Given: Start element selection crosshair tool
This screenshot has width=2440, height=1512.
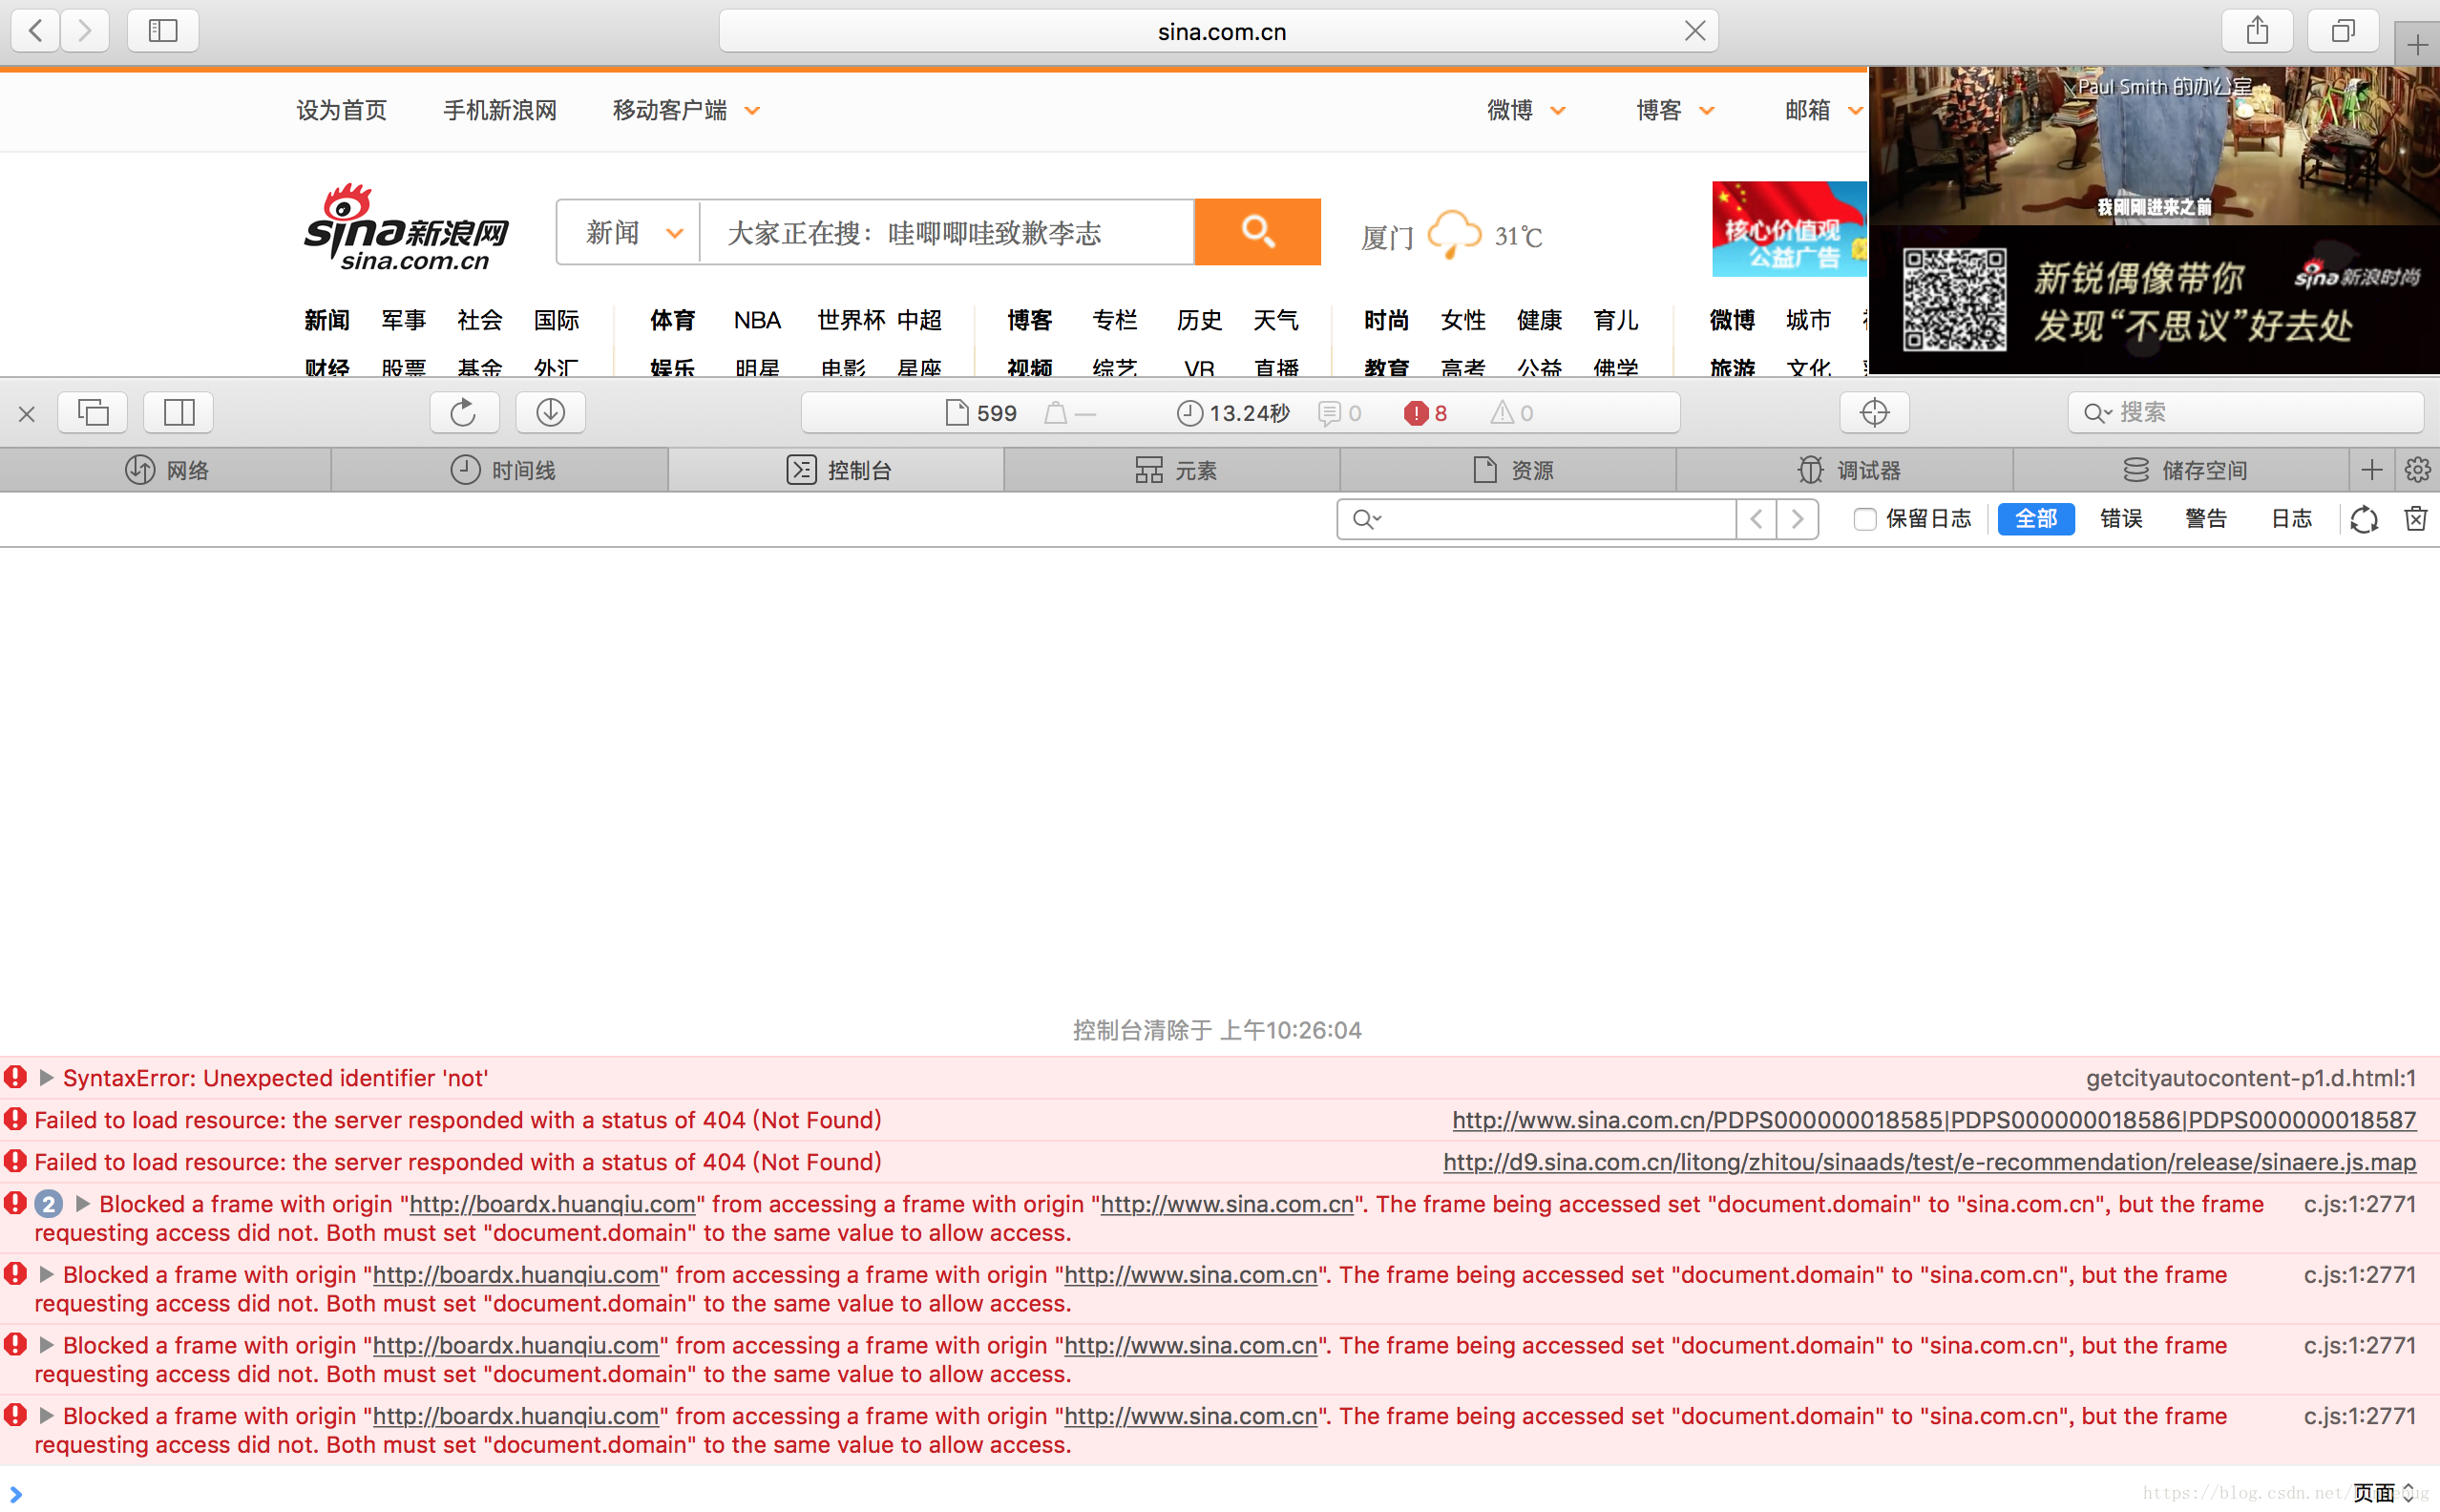Looking at the screenshot, I should [1875, 412].
